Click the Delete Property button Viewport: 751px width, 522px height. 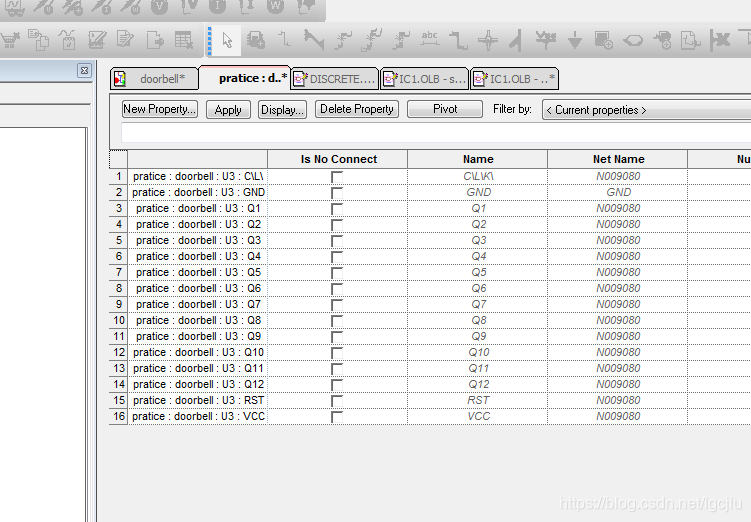tap(357, 109)
